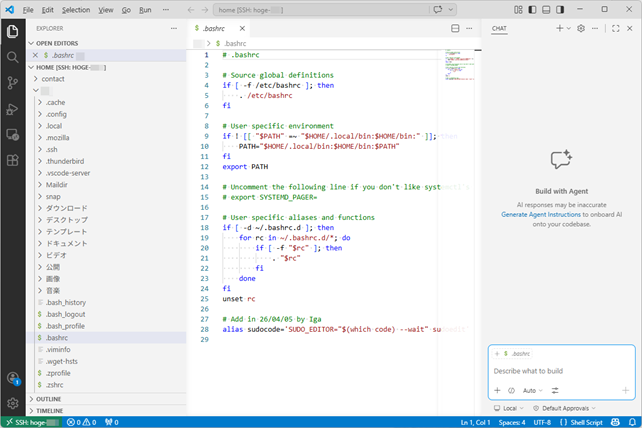Open the View menu
642x428 pixels.
105,9
